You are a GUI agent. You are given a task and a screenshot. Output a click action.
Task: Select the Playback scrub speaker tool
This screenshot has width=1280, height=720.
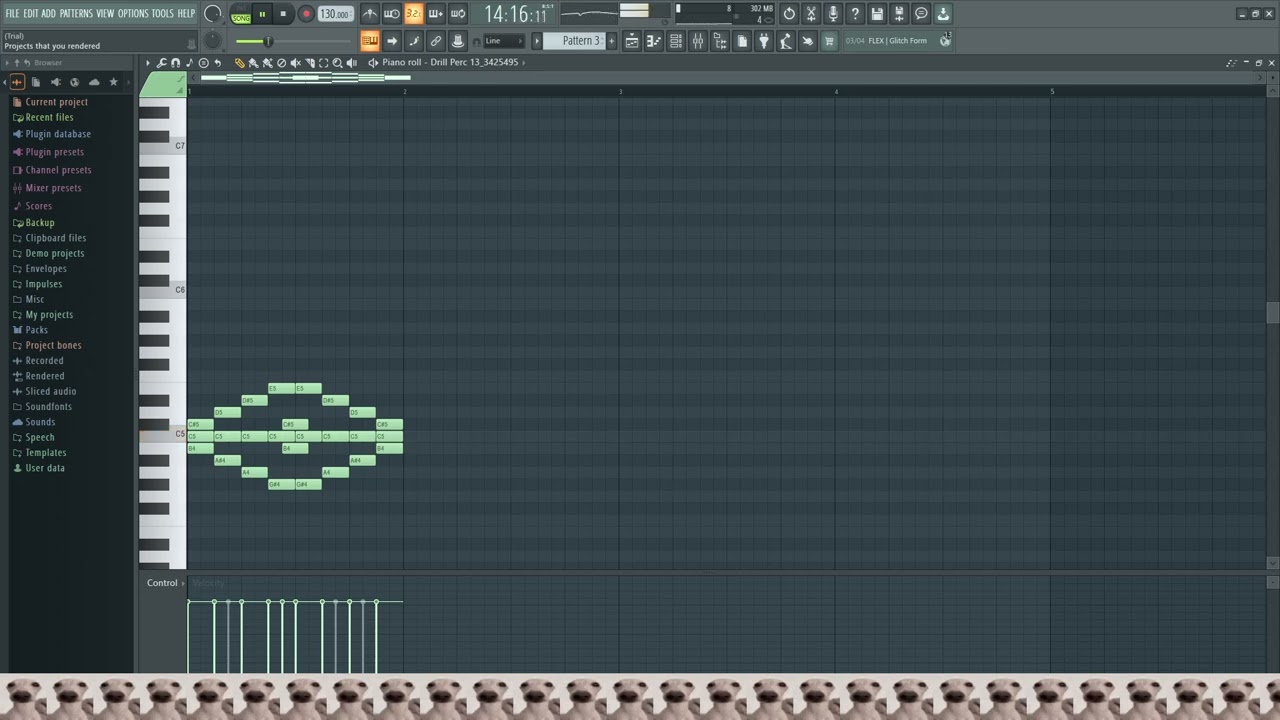pyautogui.click(x=352, y=63)
